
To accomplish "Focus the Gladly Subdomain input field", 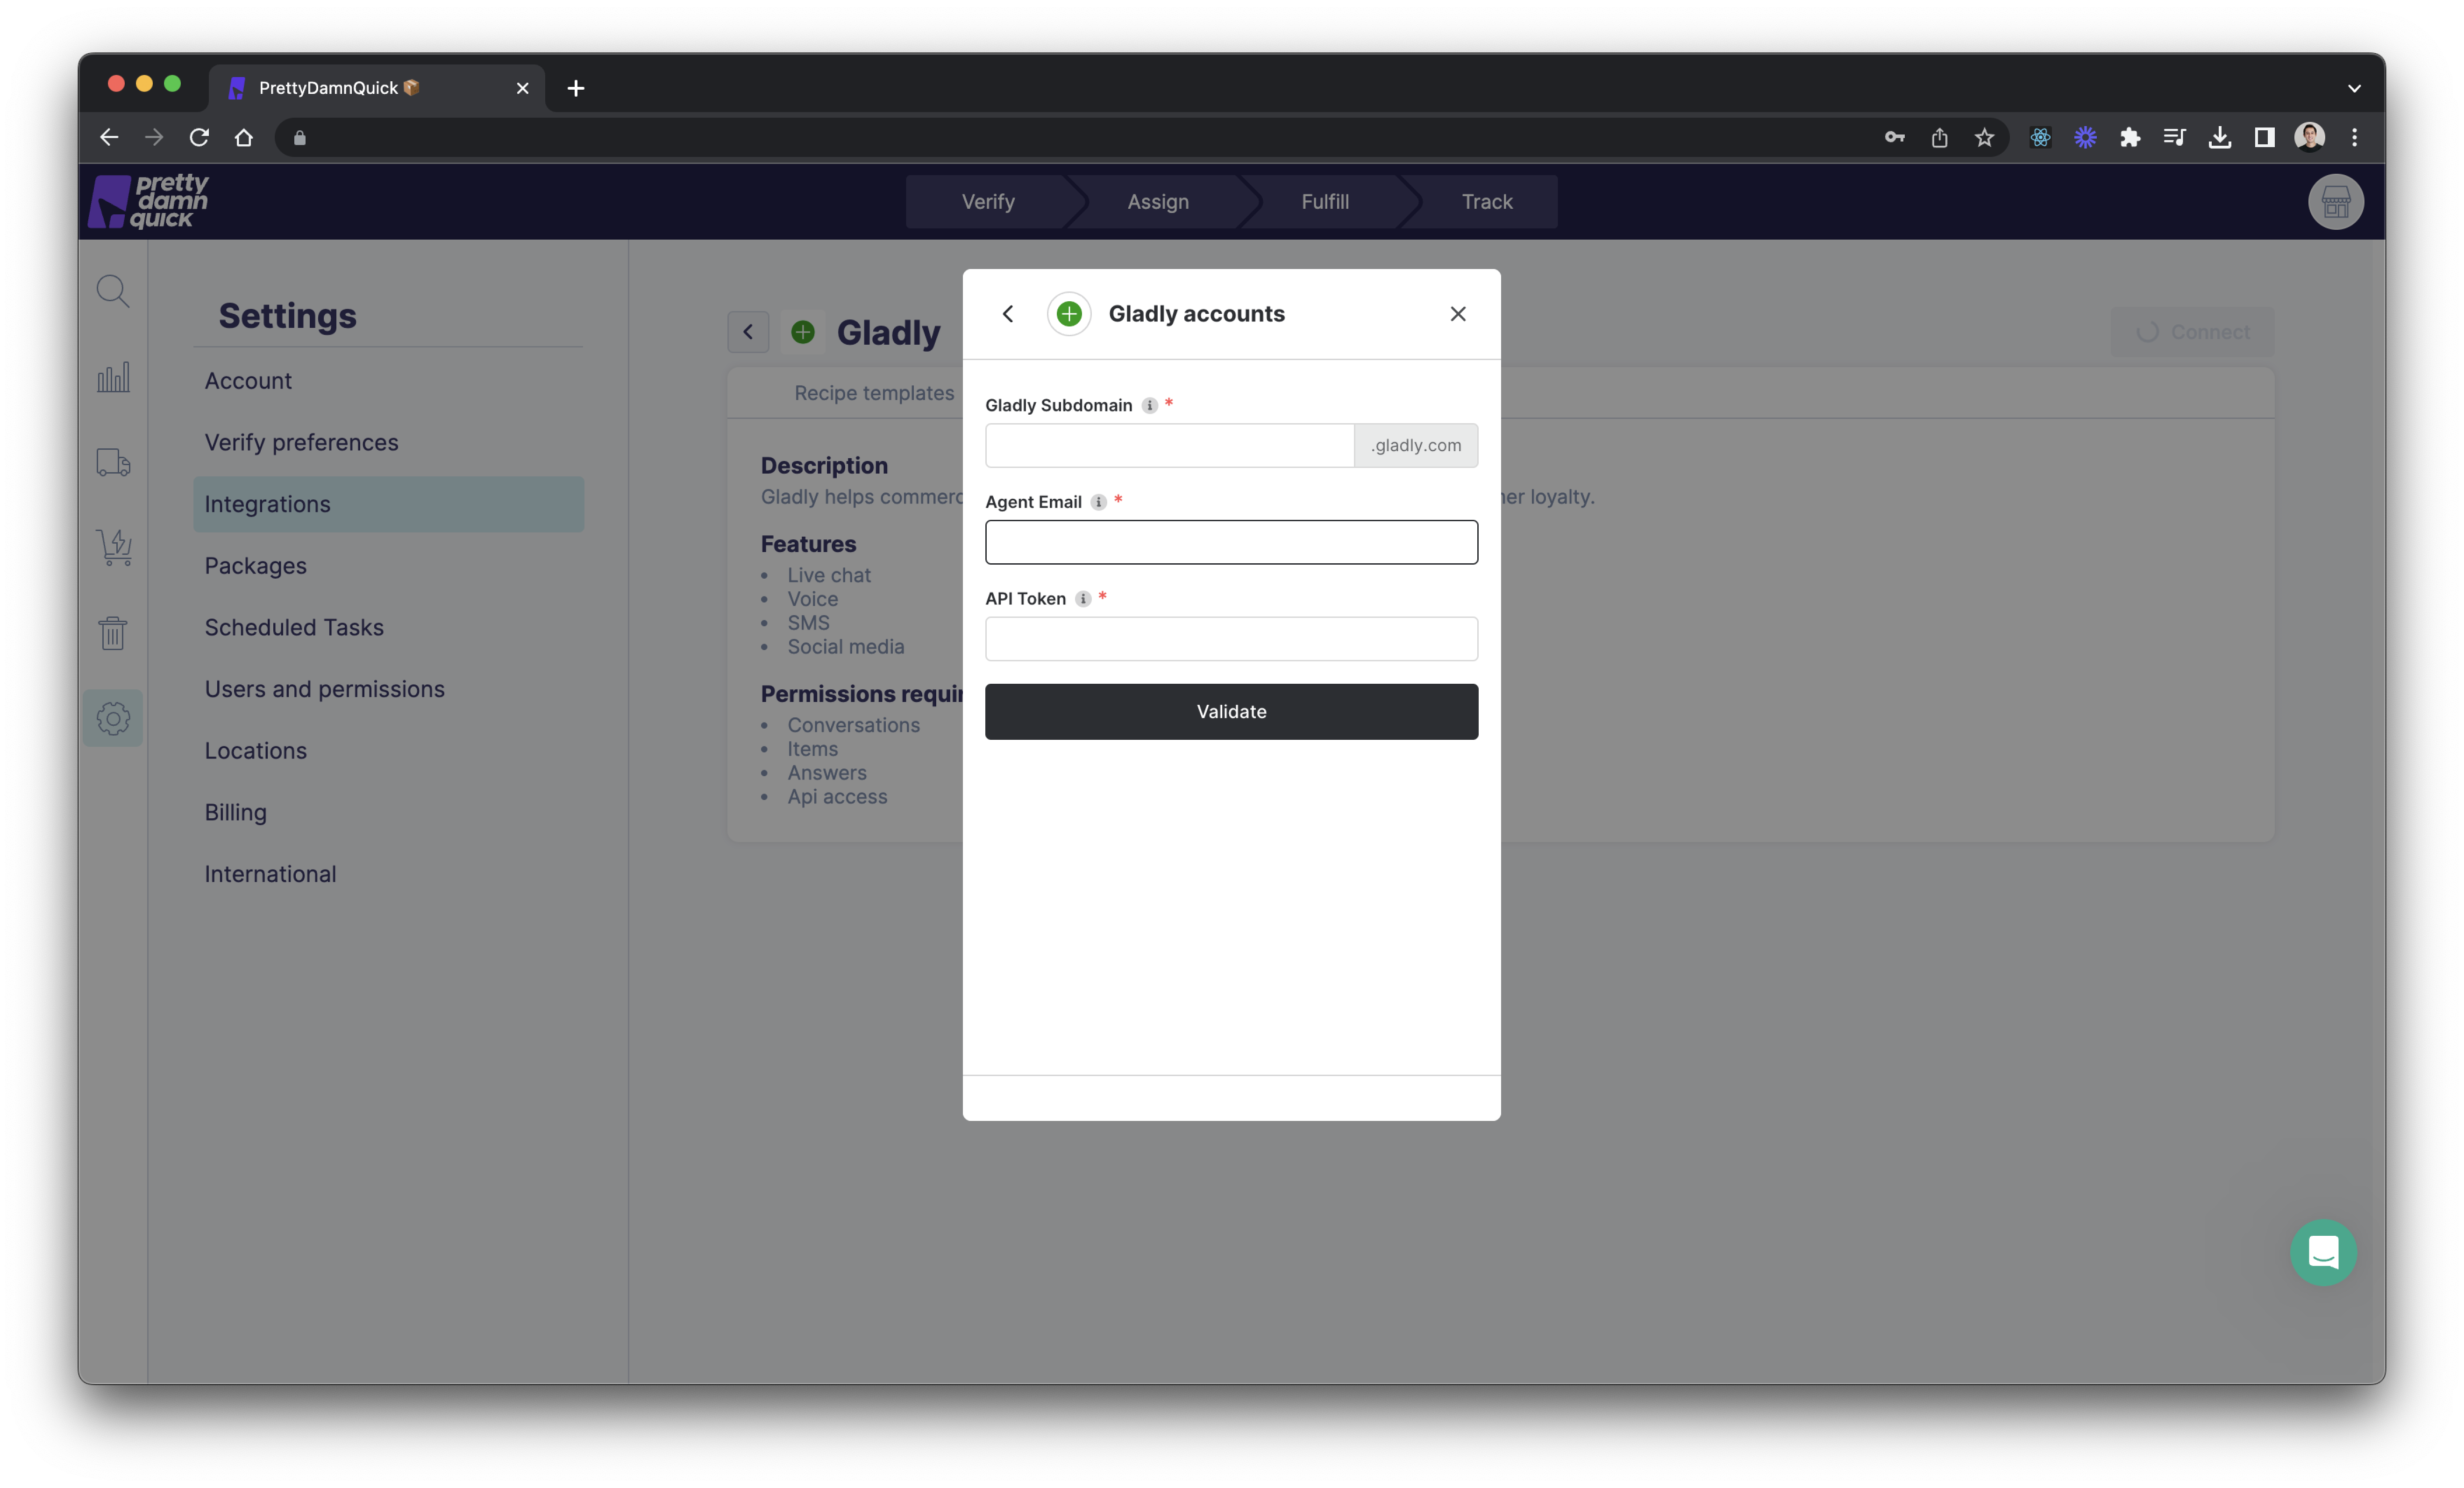I will [x=1169, y=445].
